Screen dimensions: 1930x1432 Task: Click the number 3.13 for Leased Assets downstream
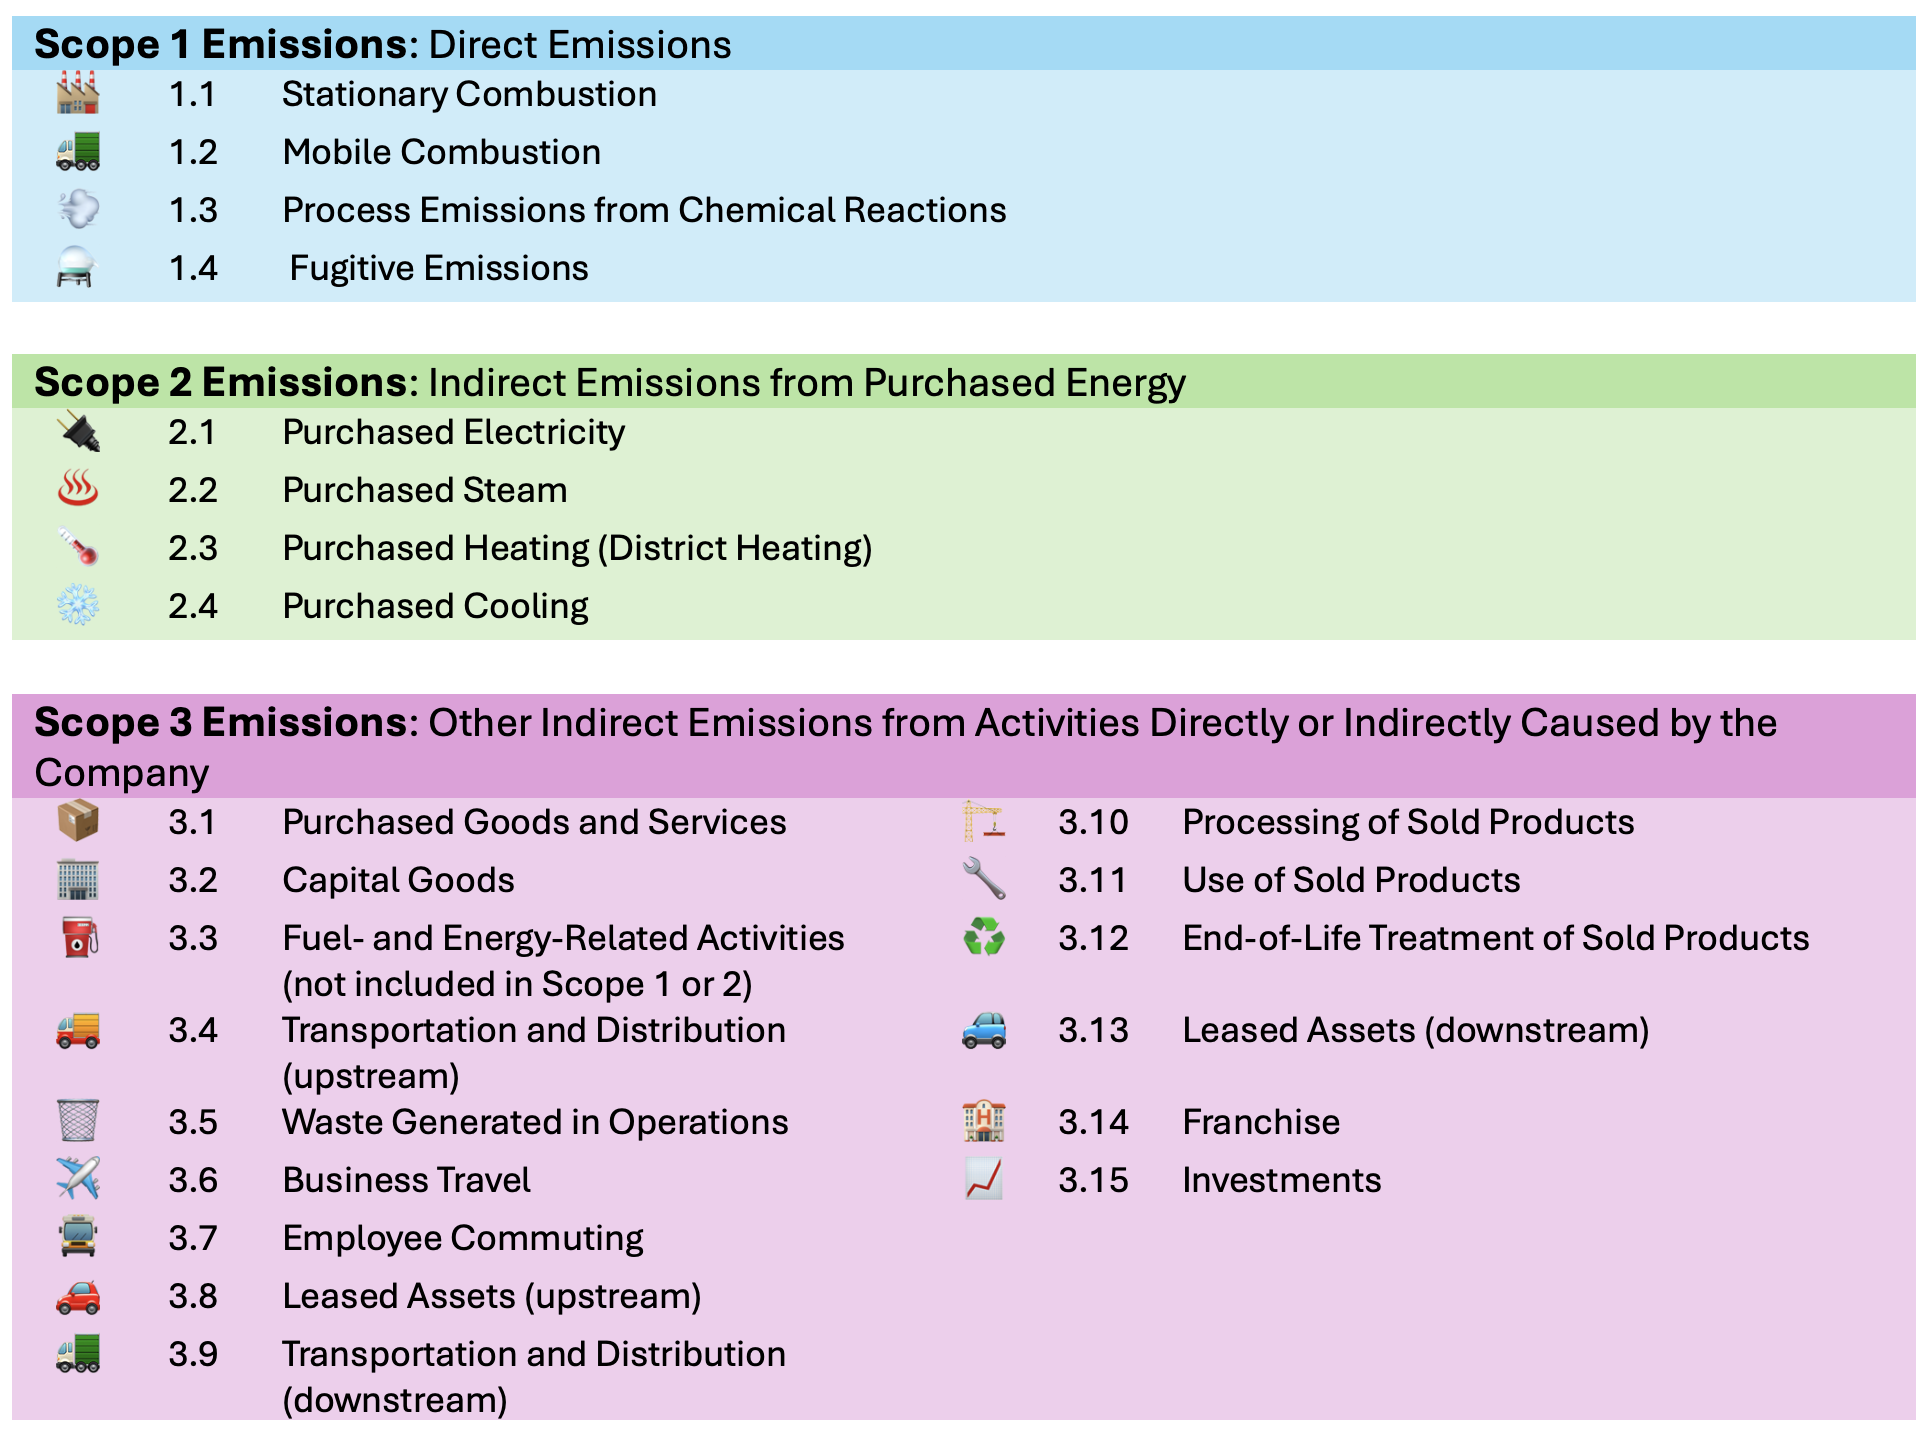click(x=1092, y=1030)
